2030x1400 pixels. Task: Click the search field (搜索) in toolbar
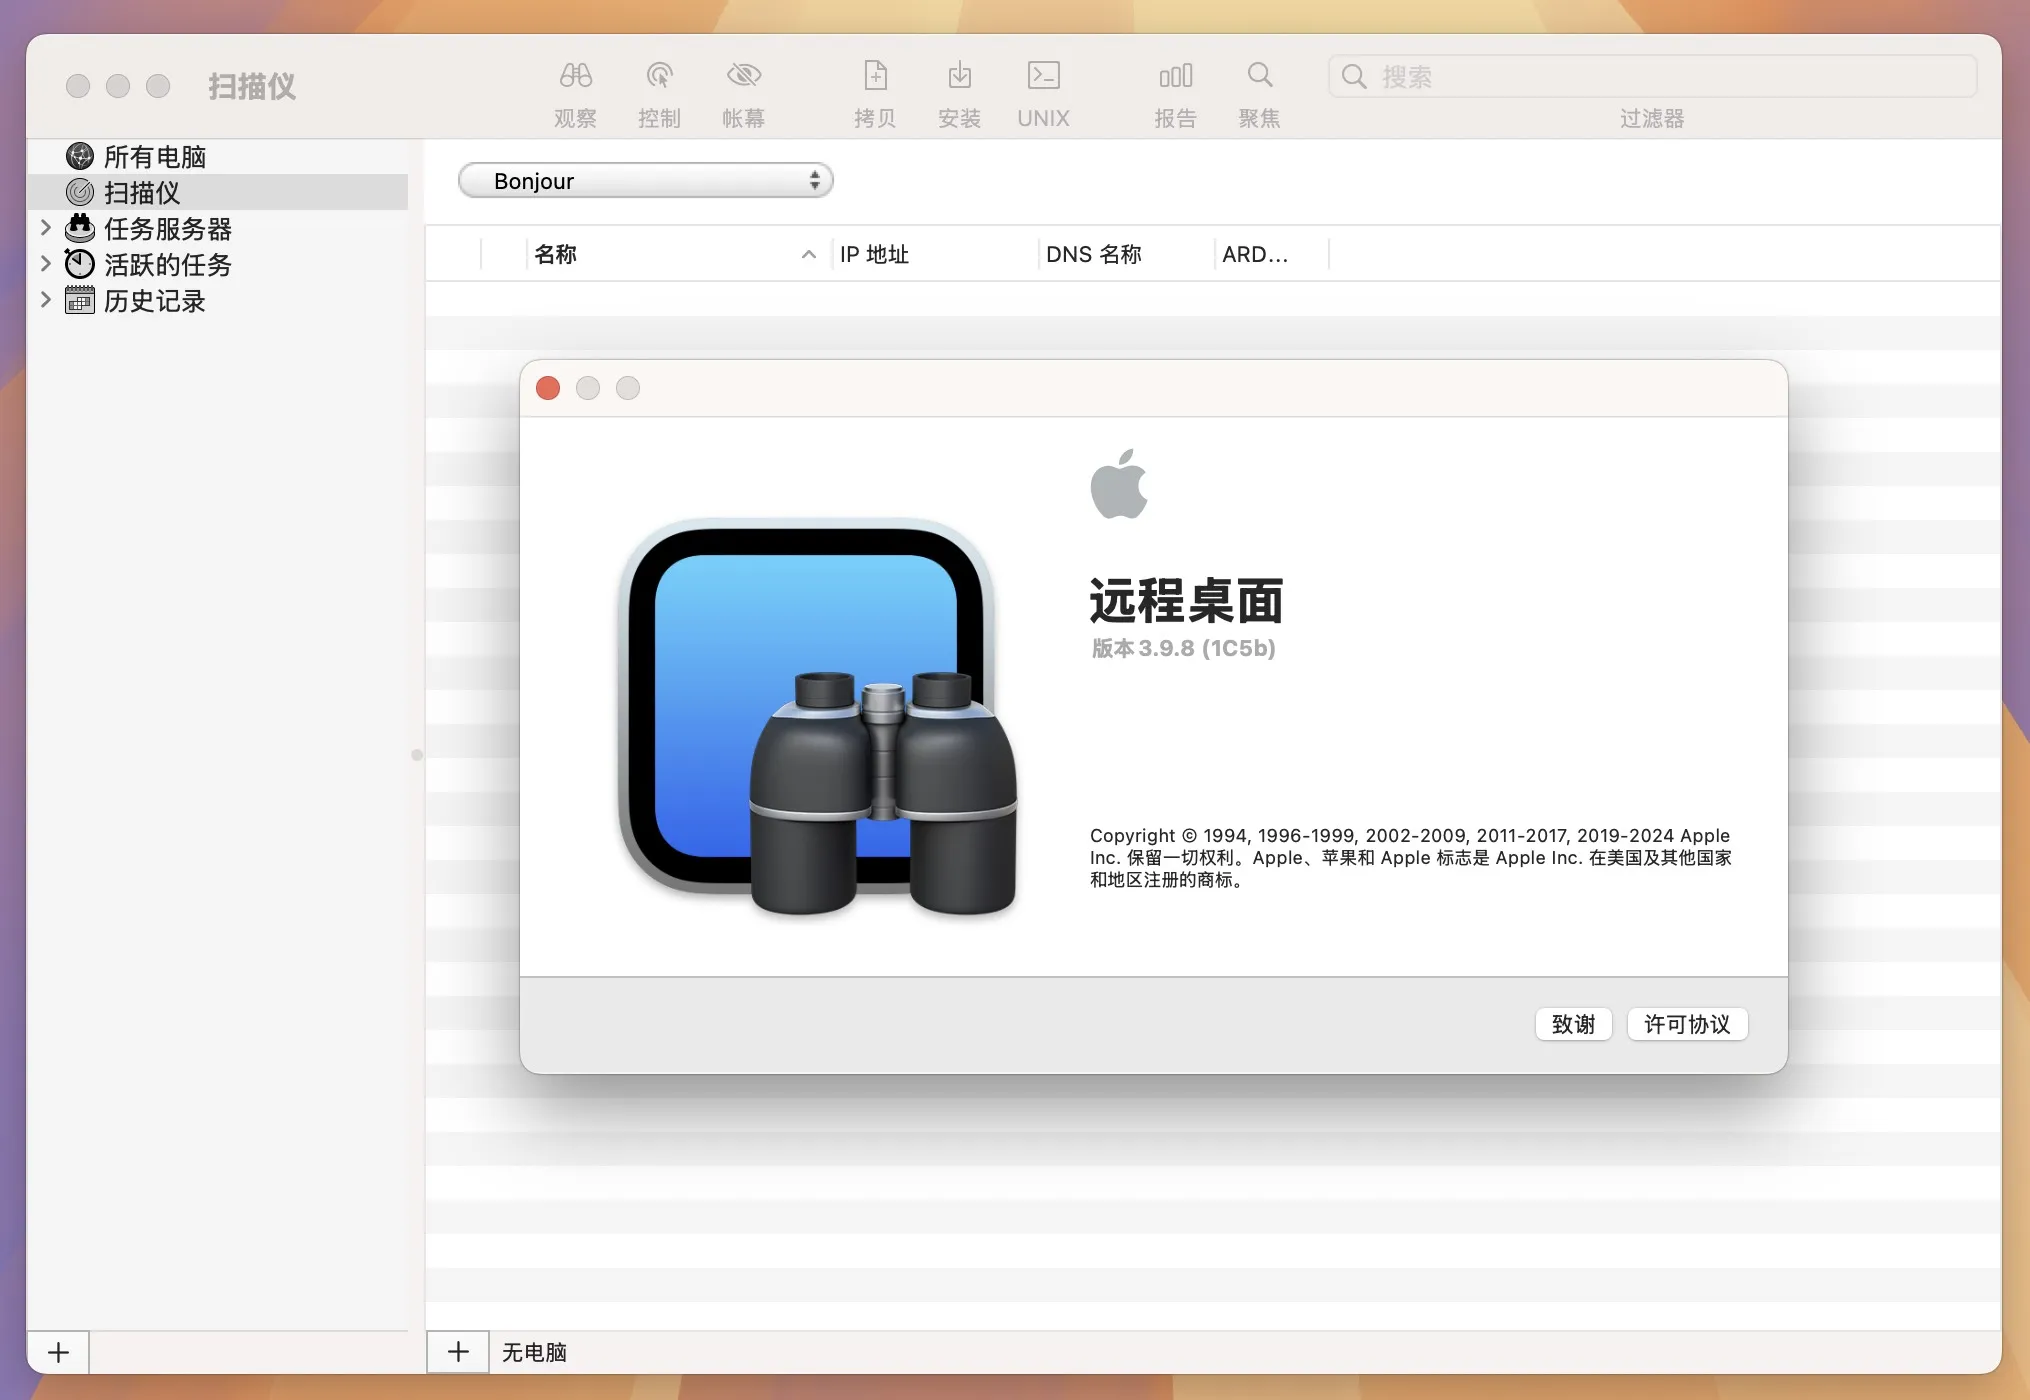coord(1652,76)
